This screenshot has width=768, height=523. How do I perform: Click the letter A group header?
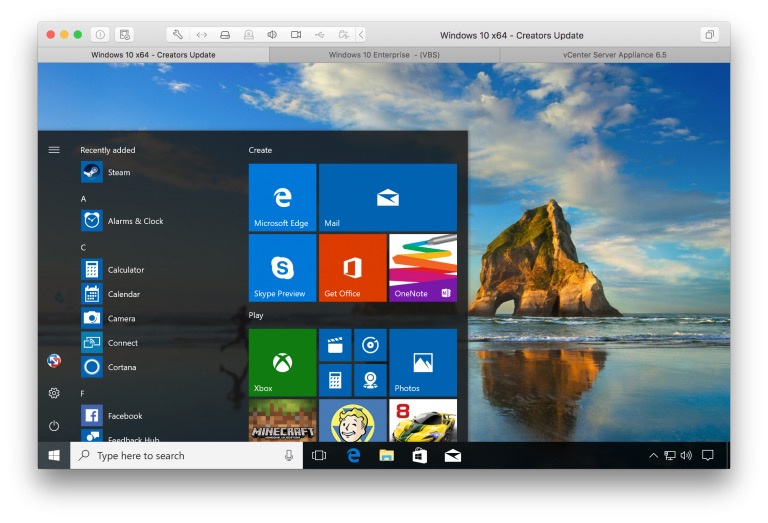83,199
